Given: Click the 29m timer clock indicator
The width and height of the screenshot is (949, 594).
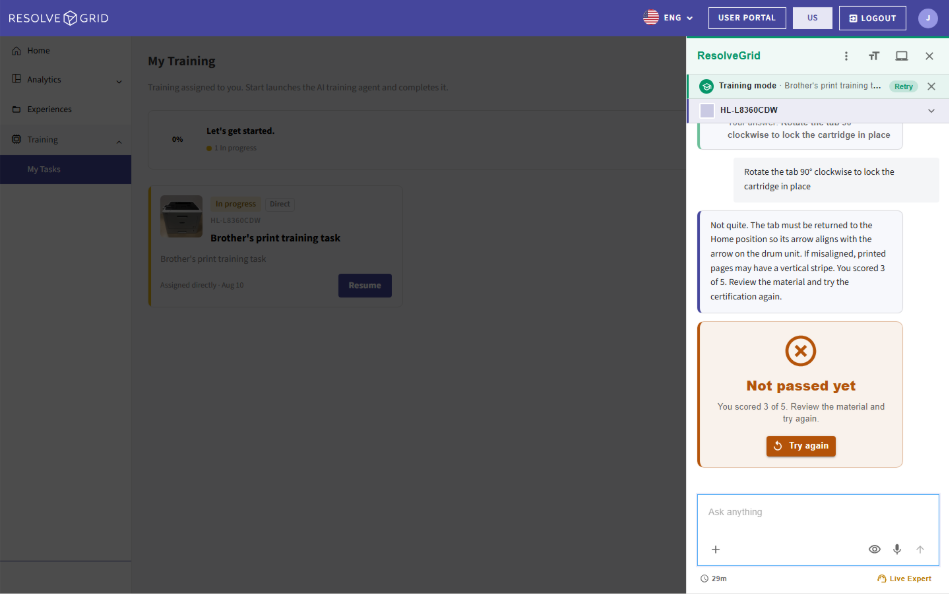Looking at the screenshot, I should coord(713,578).
